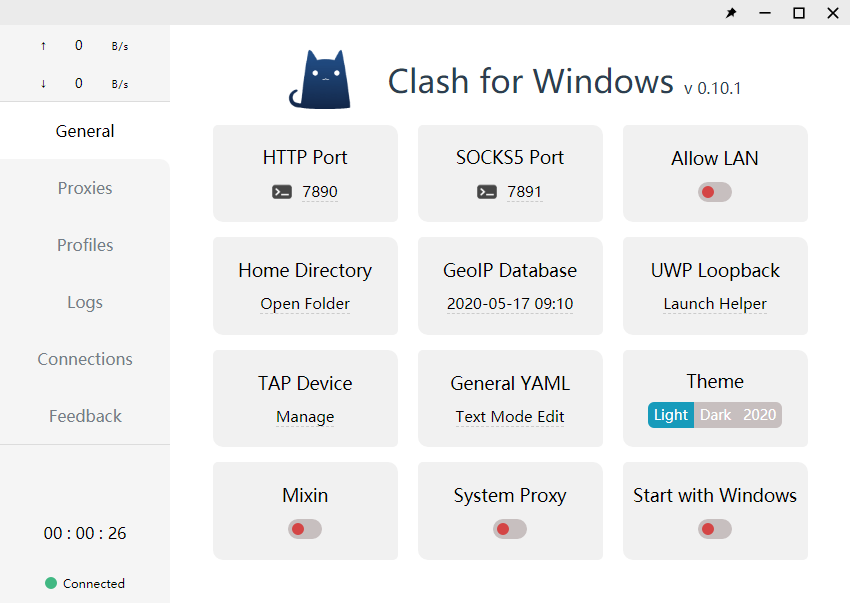Enable the Allow LAN switch

coord(715,192)
